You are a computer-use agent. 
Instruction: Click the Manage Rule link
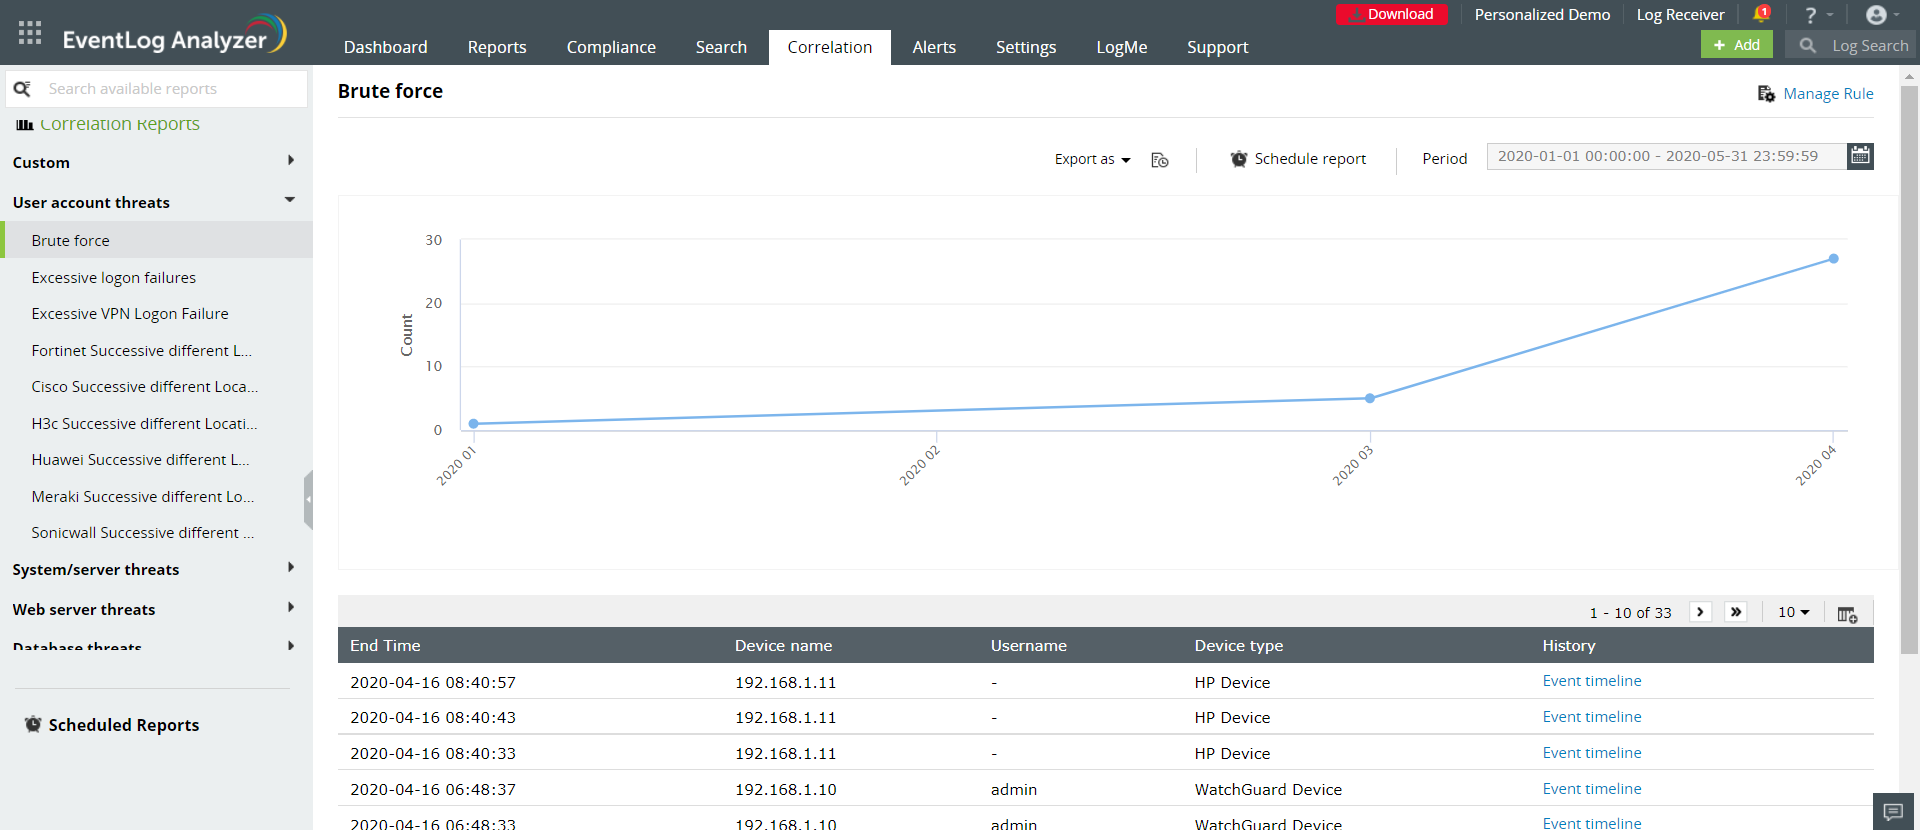tap(1827, 94)
